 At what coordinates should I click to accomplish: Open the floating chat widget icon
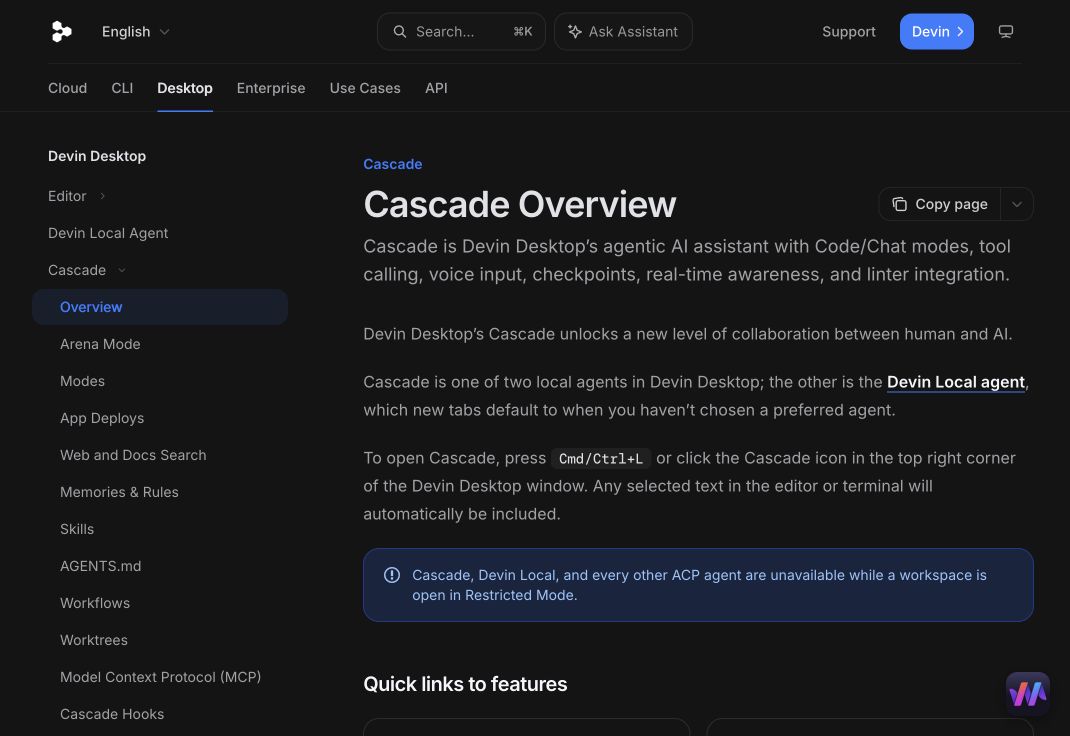coord(1027,694)
